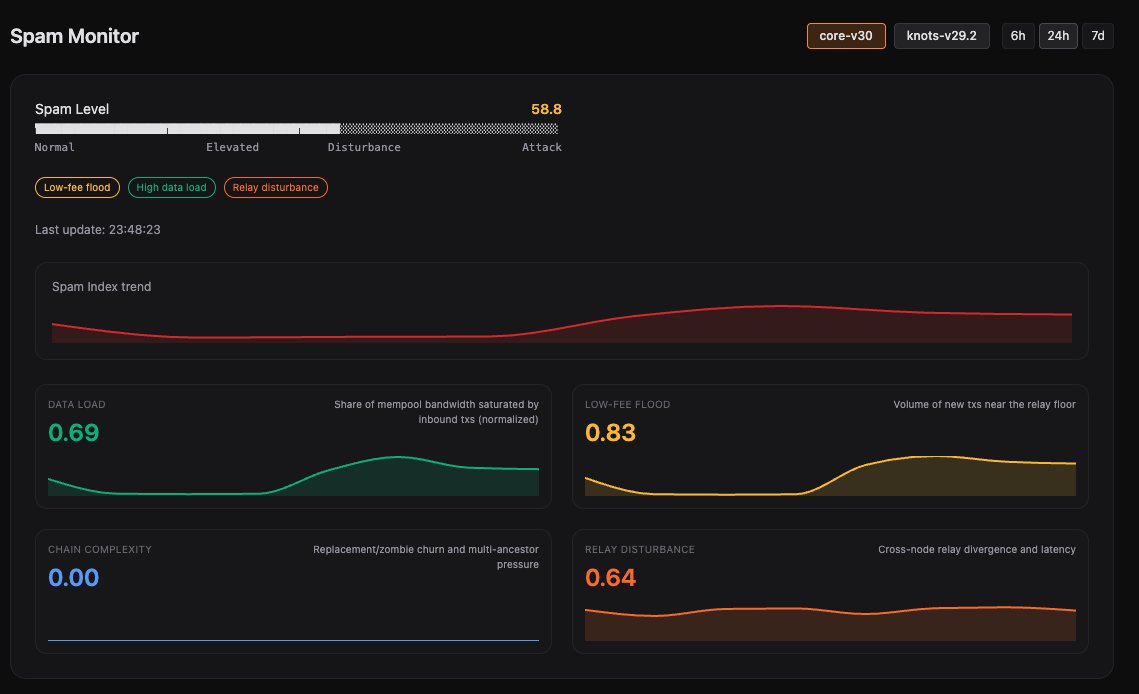Click the High data load badge
The width and height of the screenshot is (1139, 694).
(171, 187)
